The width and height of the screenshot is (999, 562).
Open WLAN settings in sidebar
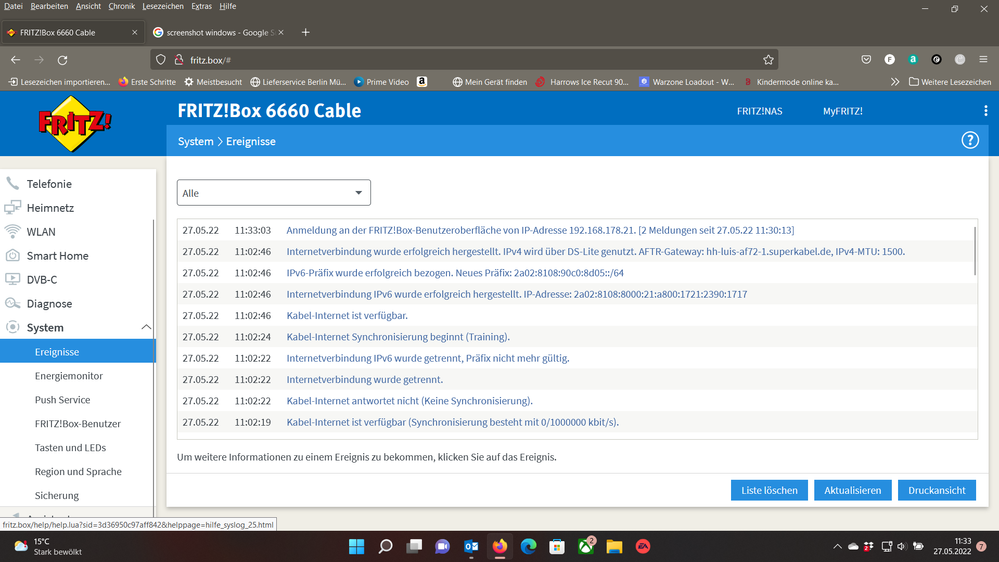coord(41,232)
